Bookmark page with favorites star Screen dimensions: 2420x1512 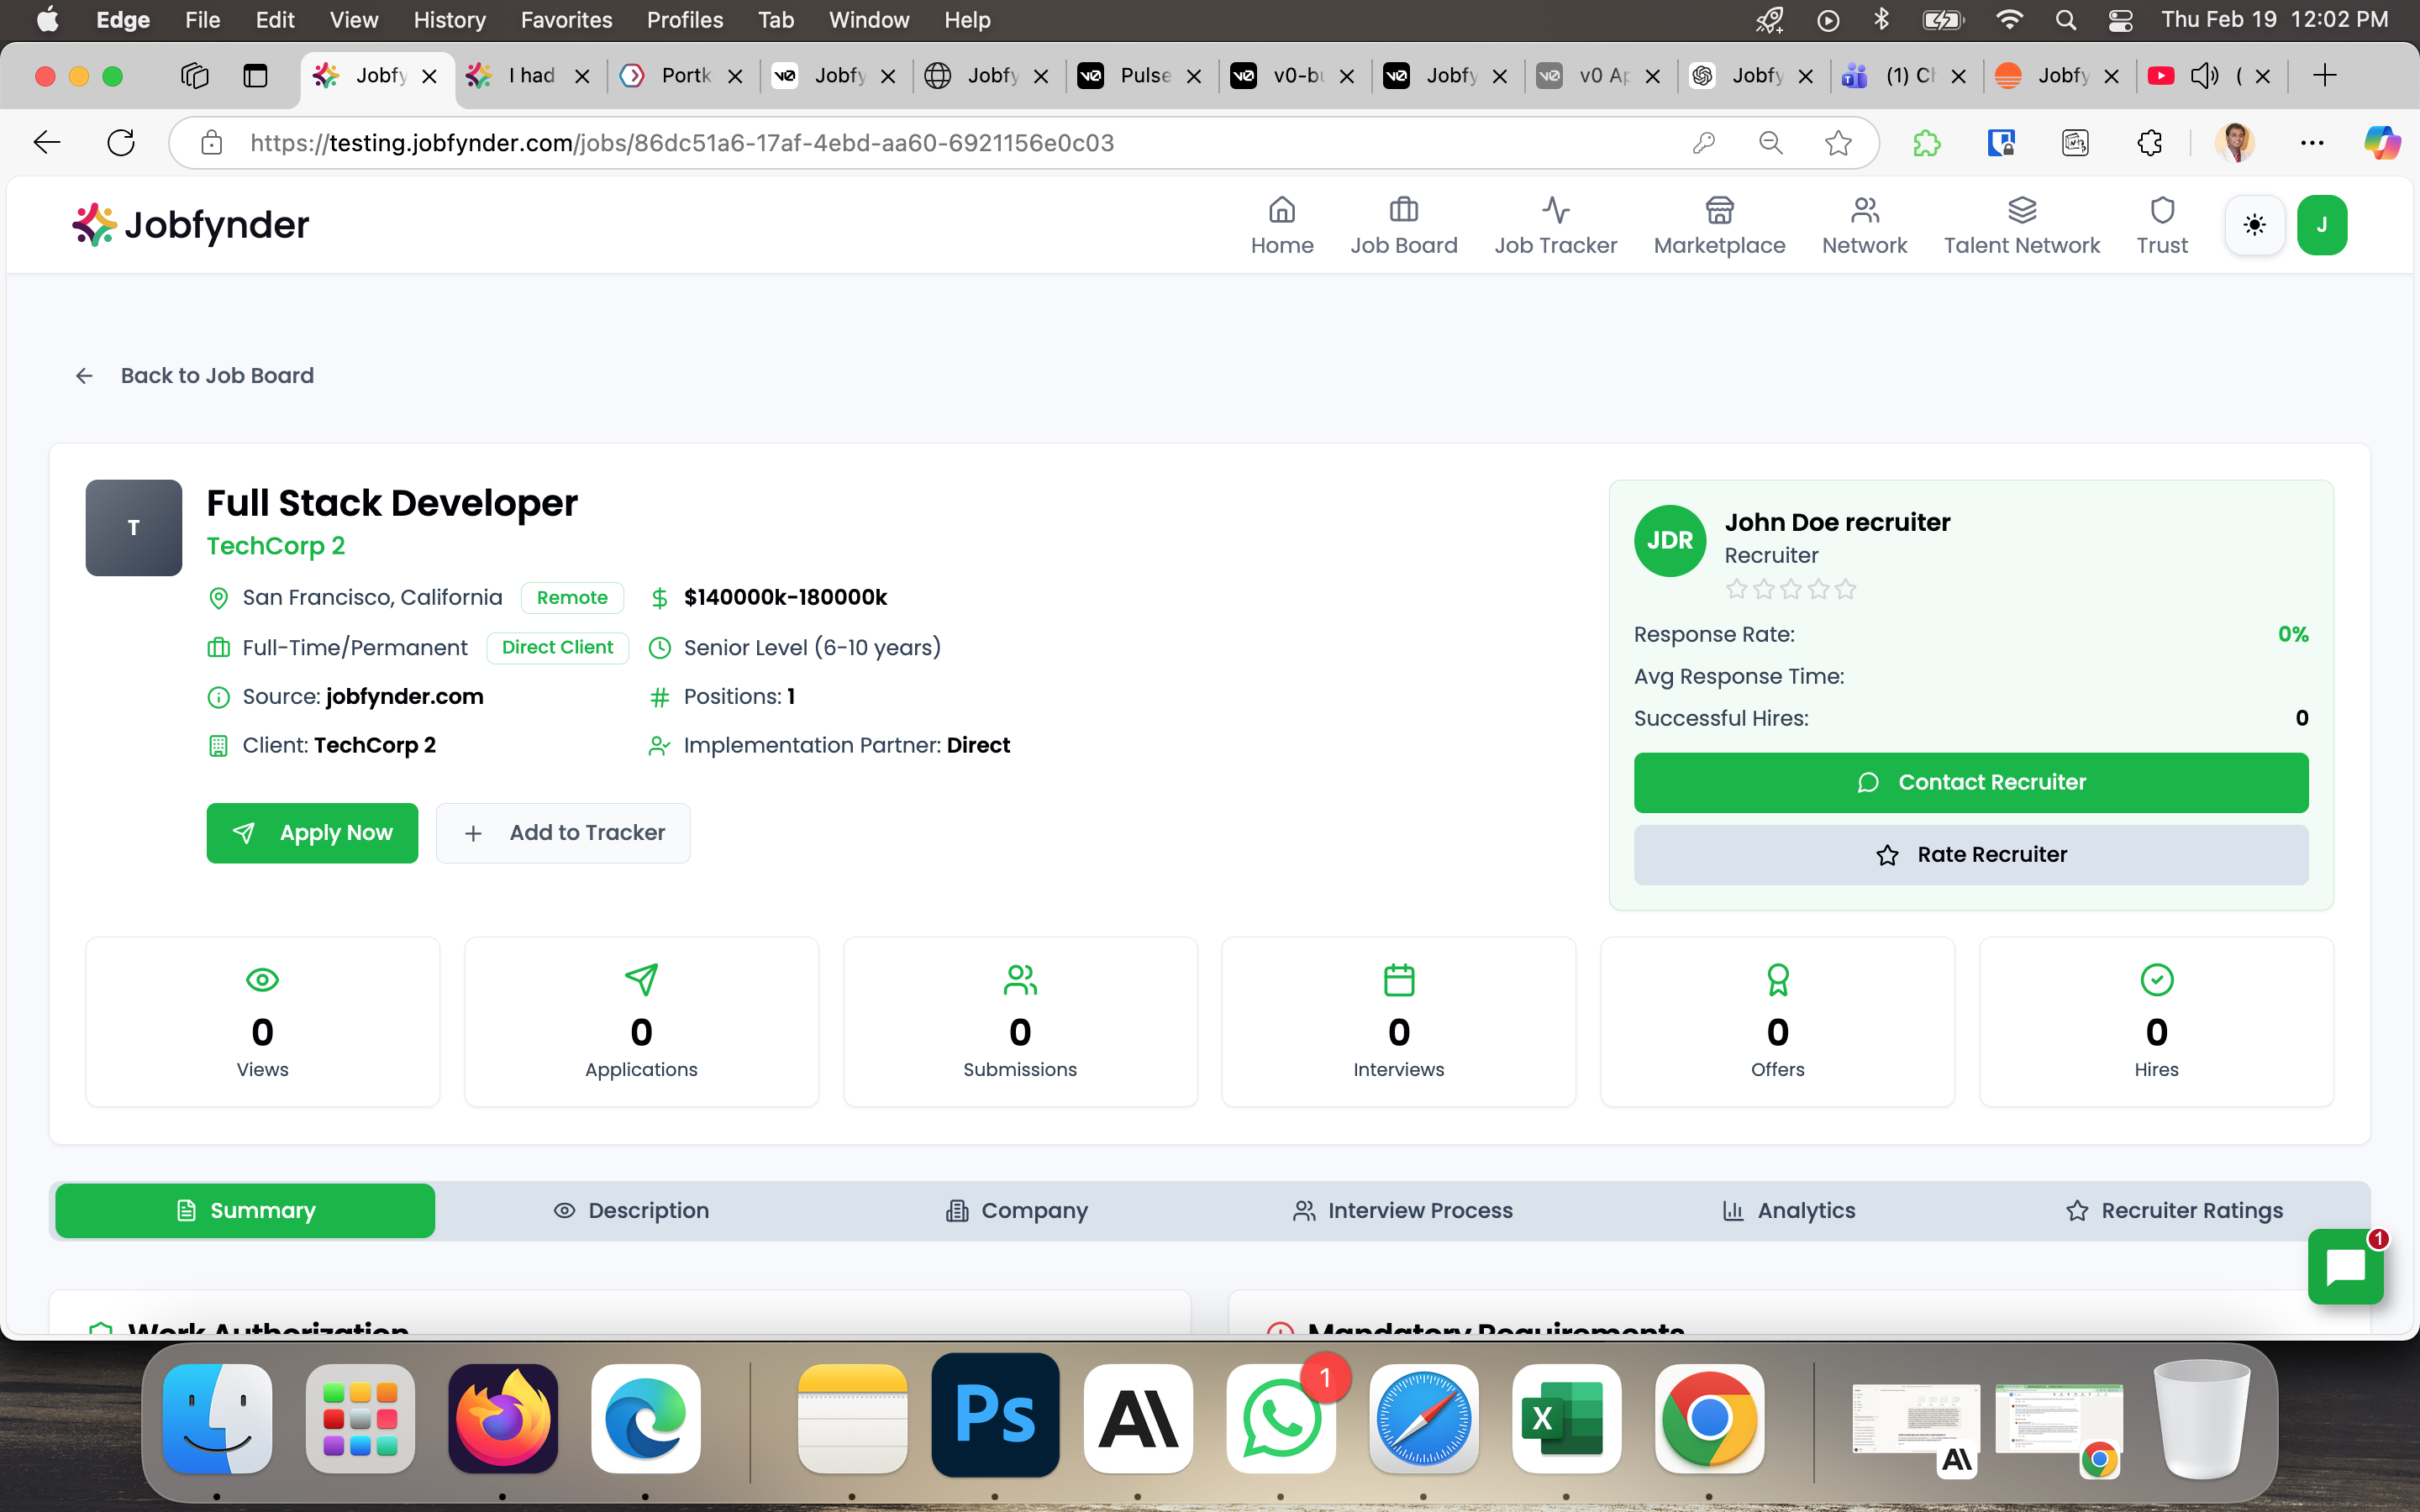coord(1838,143)
